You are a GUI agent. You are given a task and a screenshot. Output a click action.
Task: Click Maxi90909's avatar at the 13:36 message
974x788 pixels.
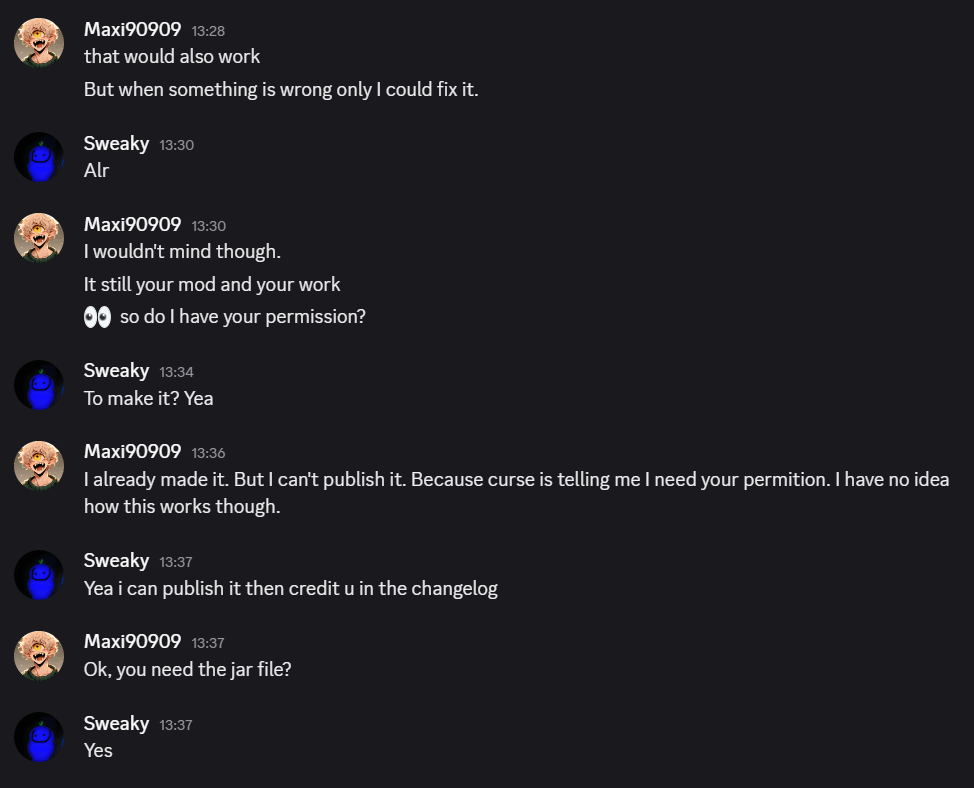[x=39, y=465]
